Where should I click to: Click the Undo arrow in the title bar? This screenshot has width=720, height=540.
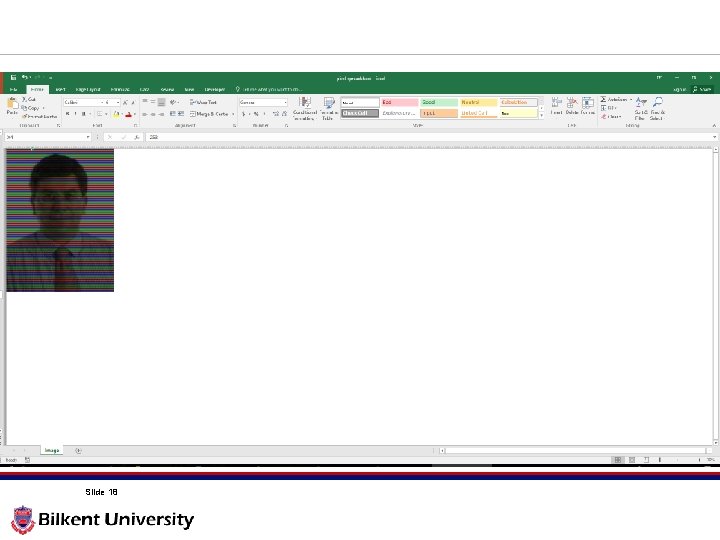pyautogui.click(x=25, y=78)
